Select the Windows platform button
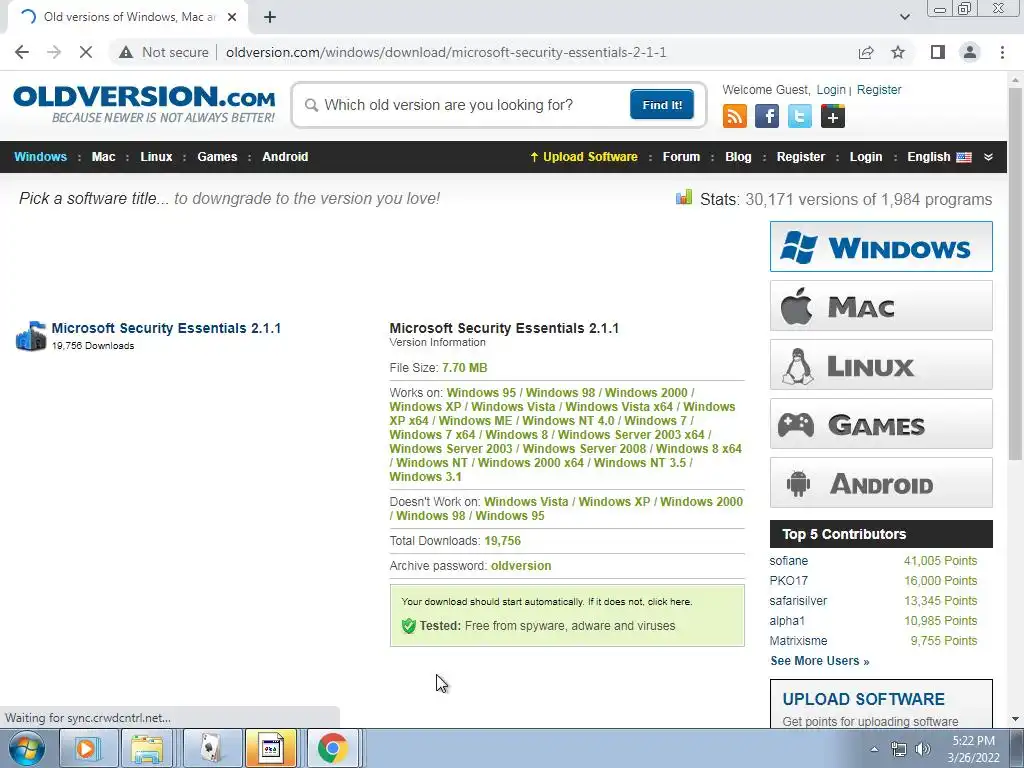 [x=881, y=246]
